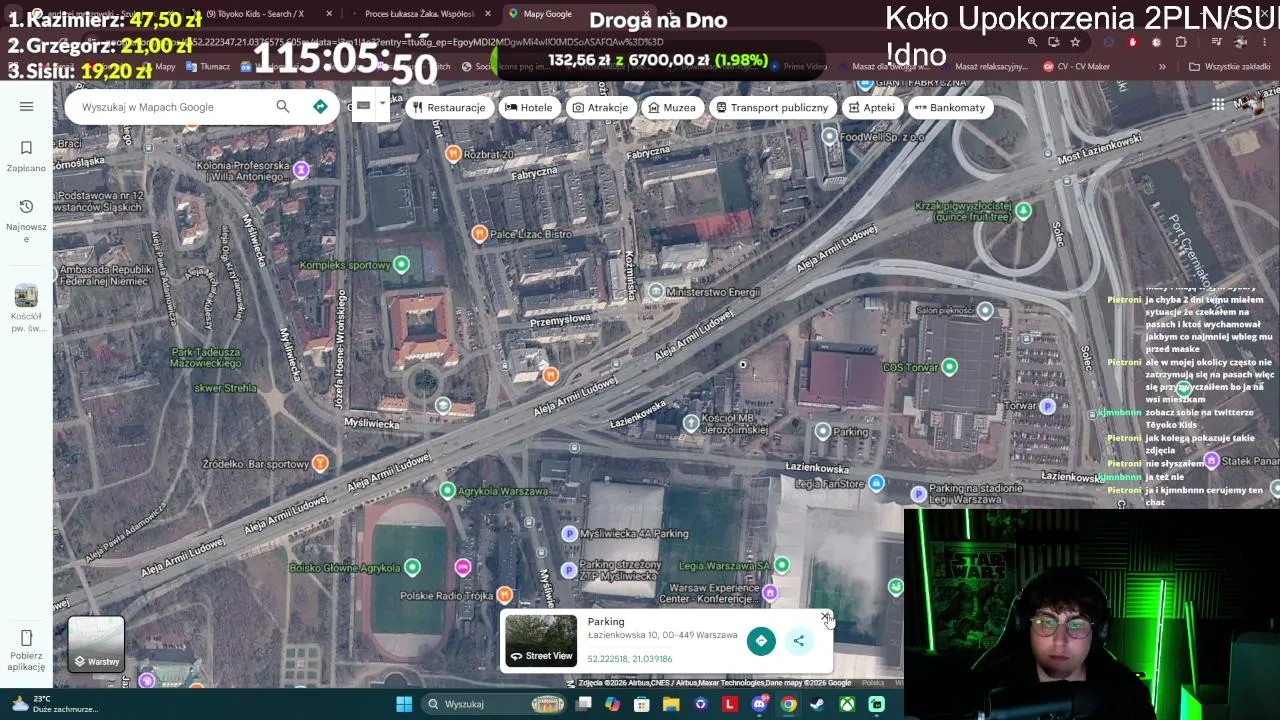
Task: Select the FoodWell Sp. z o.o. marker
Action: click(829, 136)
